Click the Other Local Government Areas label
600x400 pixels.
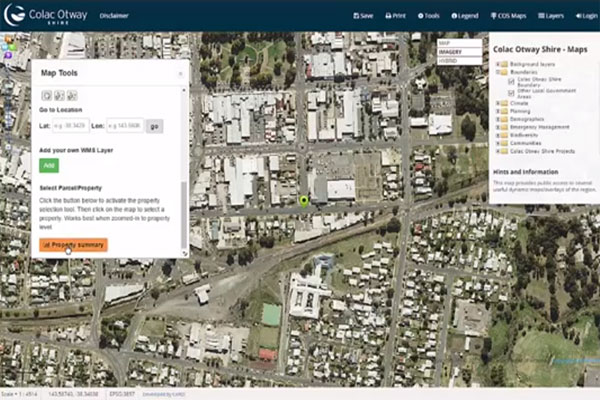tap(546, 93)
